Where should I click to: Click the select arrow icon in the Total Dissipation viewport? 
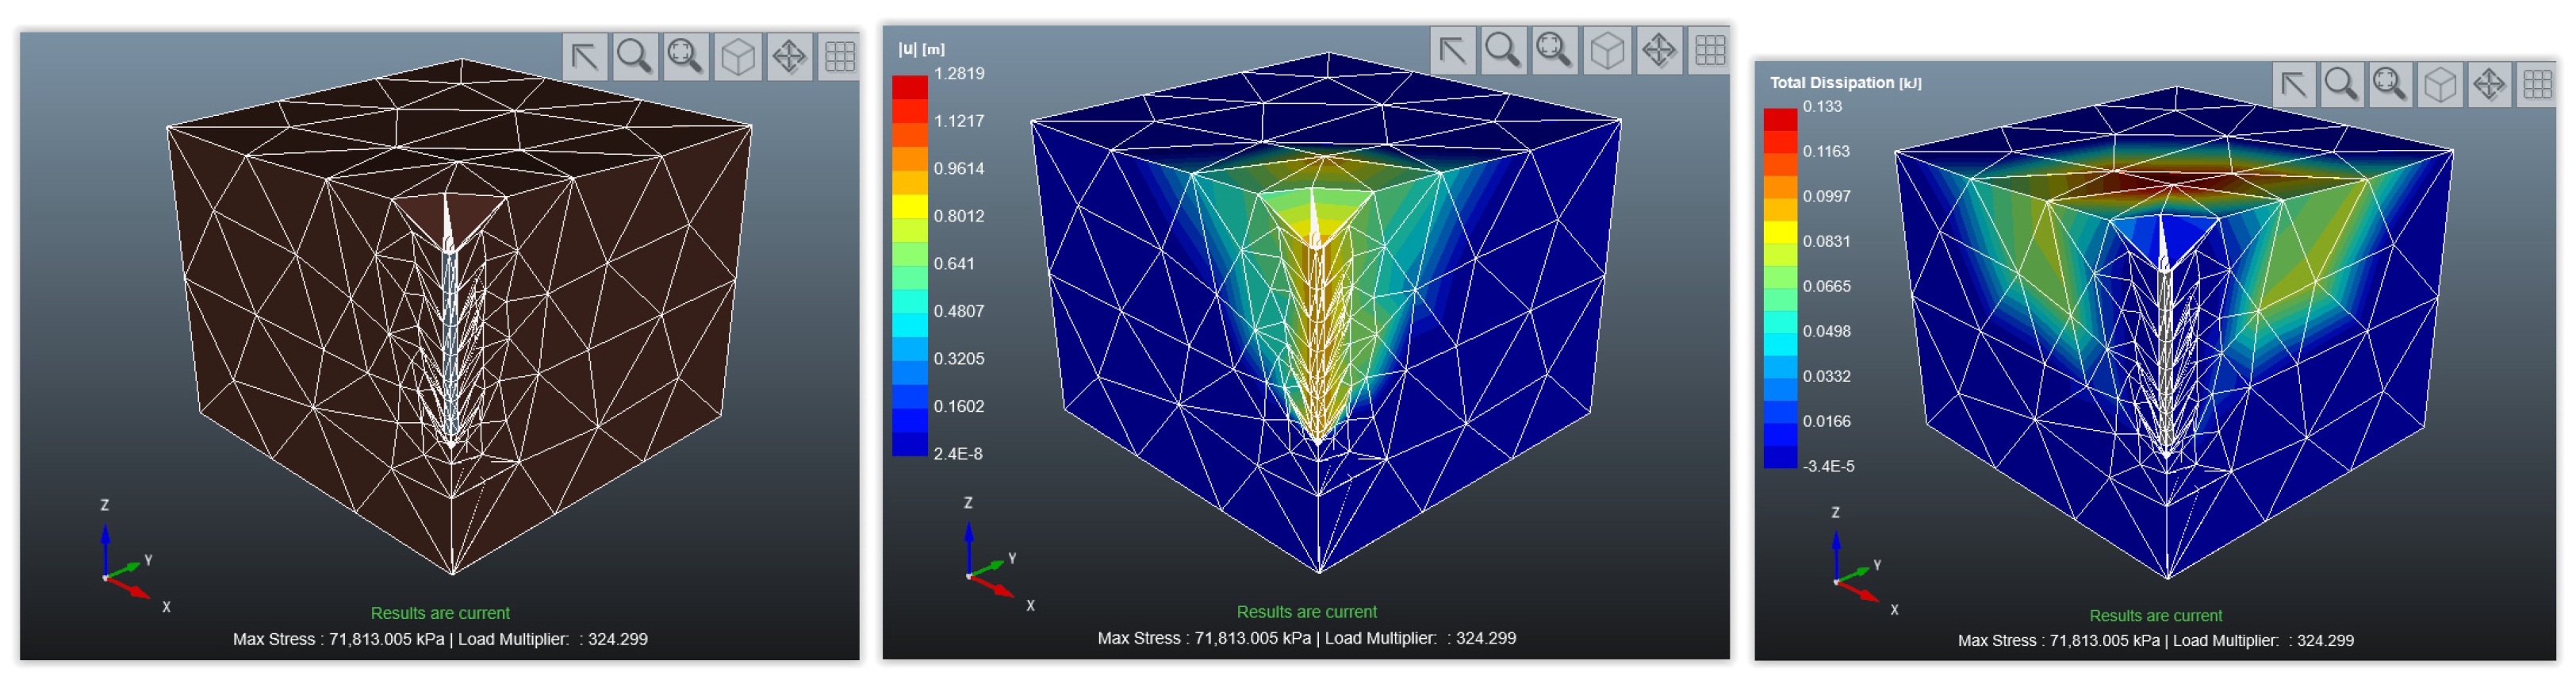click(2293, 84)
